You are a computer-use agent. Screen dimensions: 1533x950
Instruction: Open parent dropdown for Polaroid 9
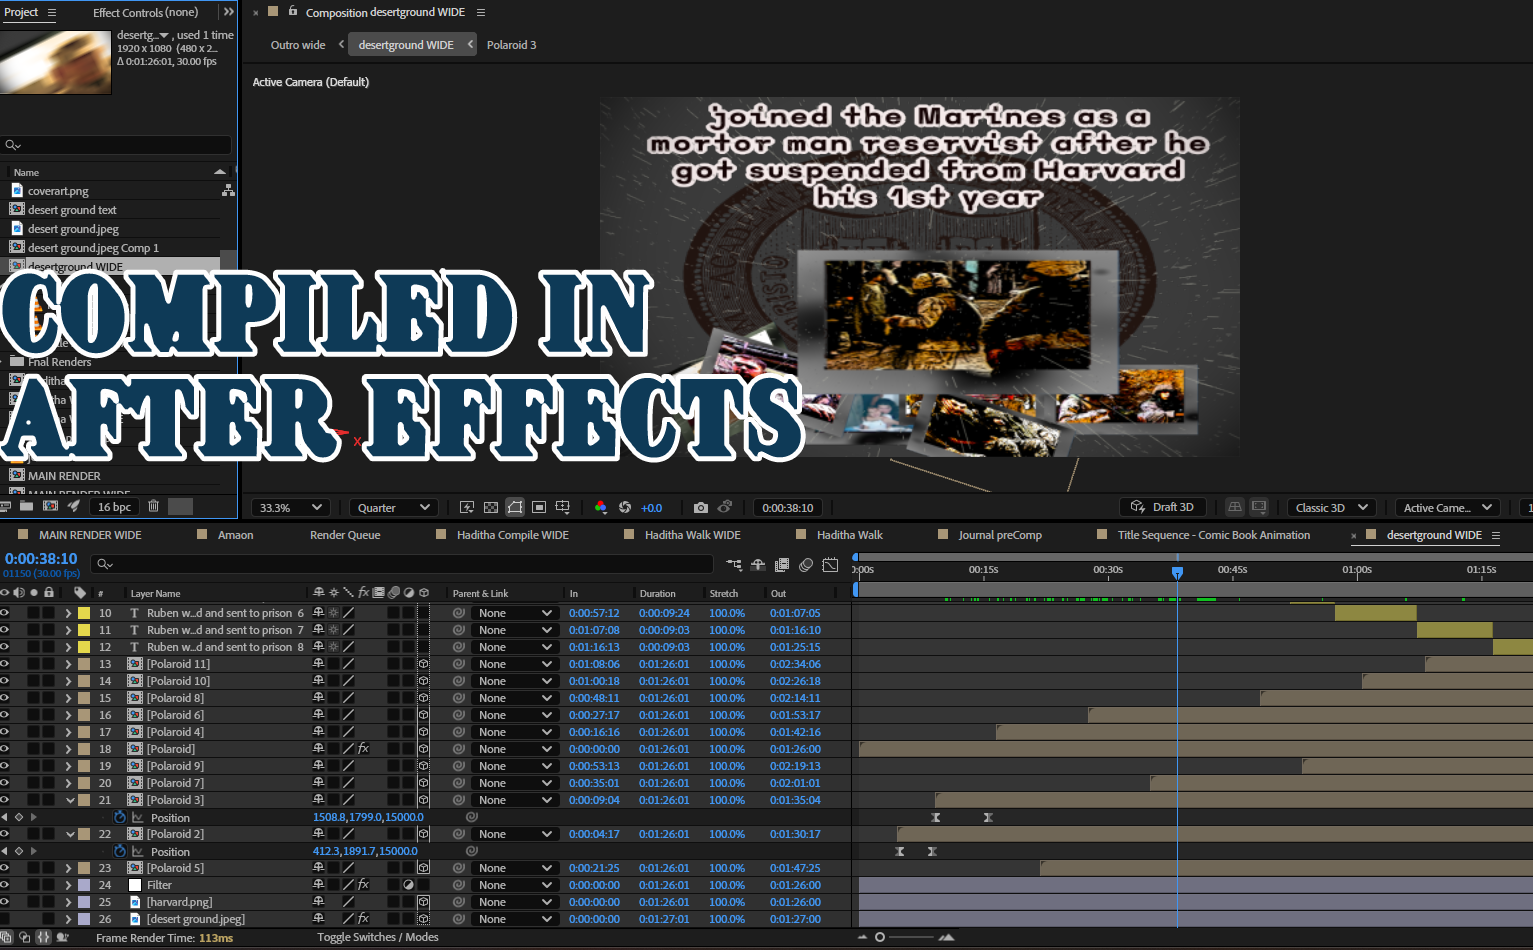point(514,766)
